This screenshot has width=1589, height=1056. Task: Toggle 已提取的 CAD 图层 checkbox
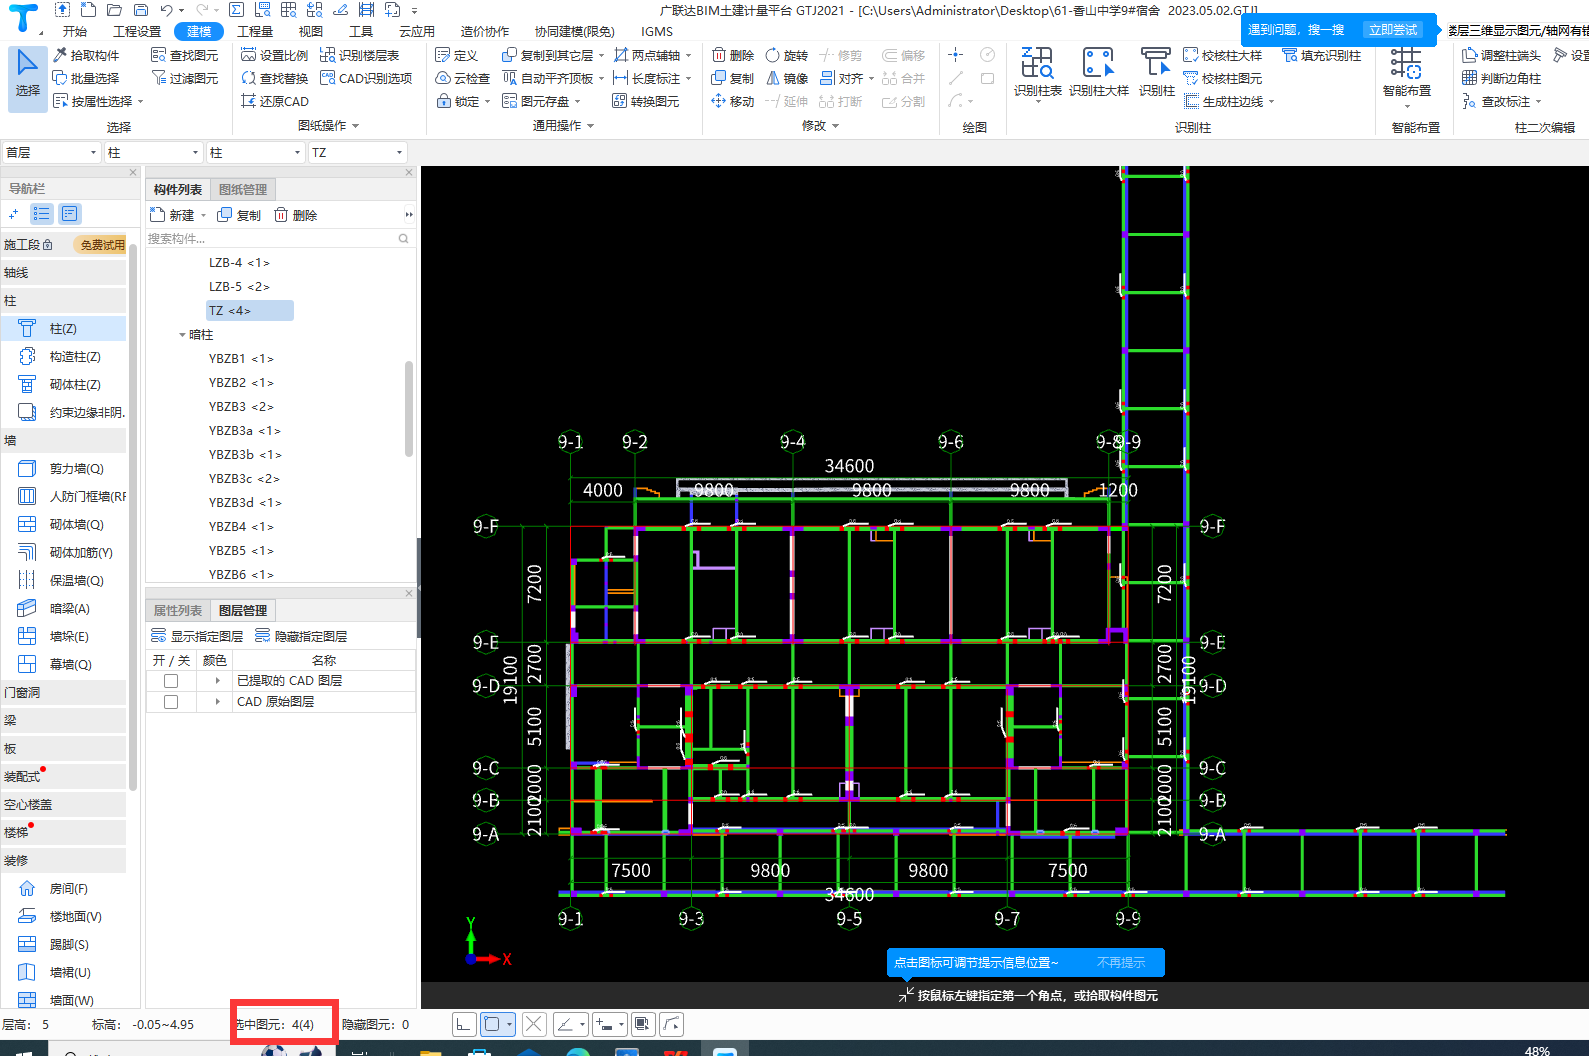click(171, 681)
